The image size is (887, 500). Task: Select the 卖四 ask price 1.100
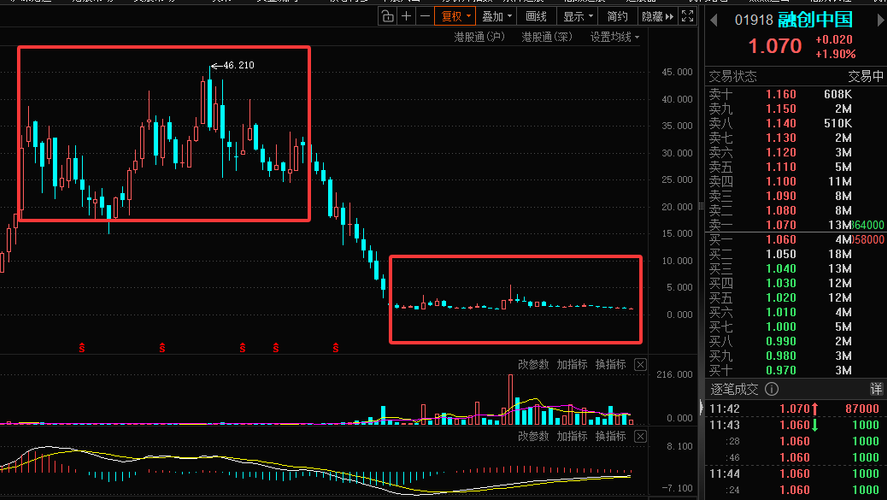781,182
